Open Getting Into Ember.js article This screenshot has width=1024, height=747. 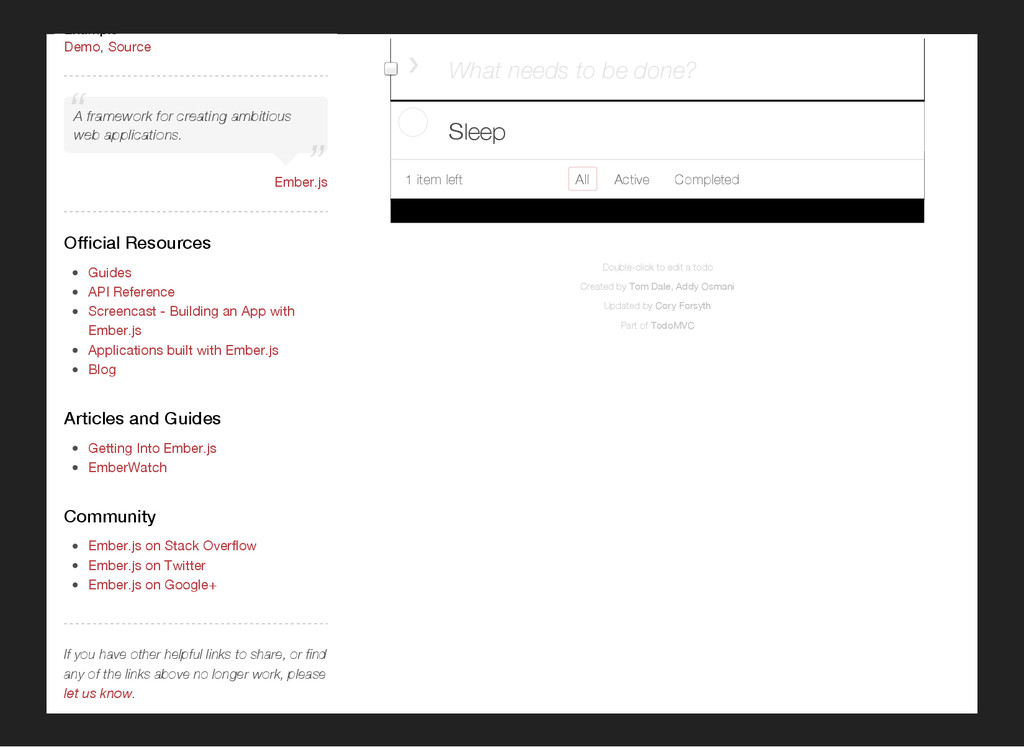(152, 448)
